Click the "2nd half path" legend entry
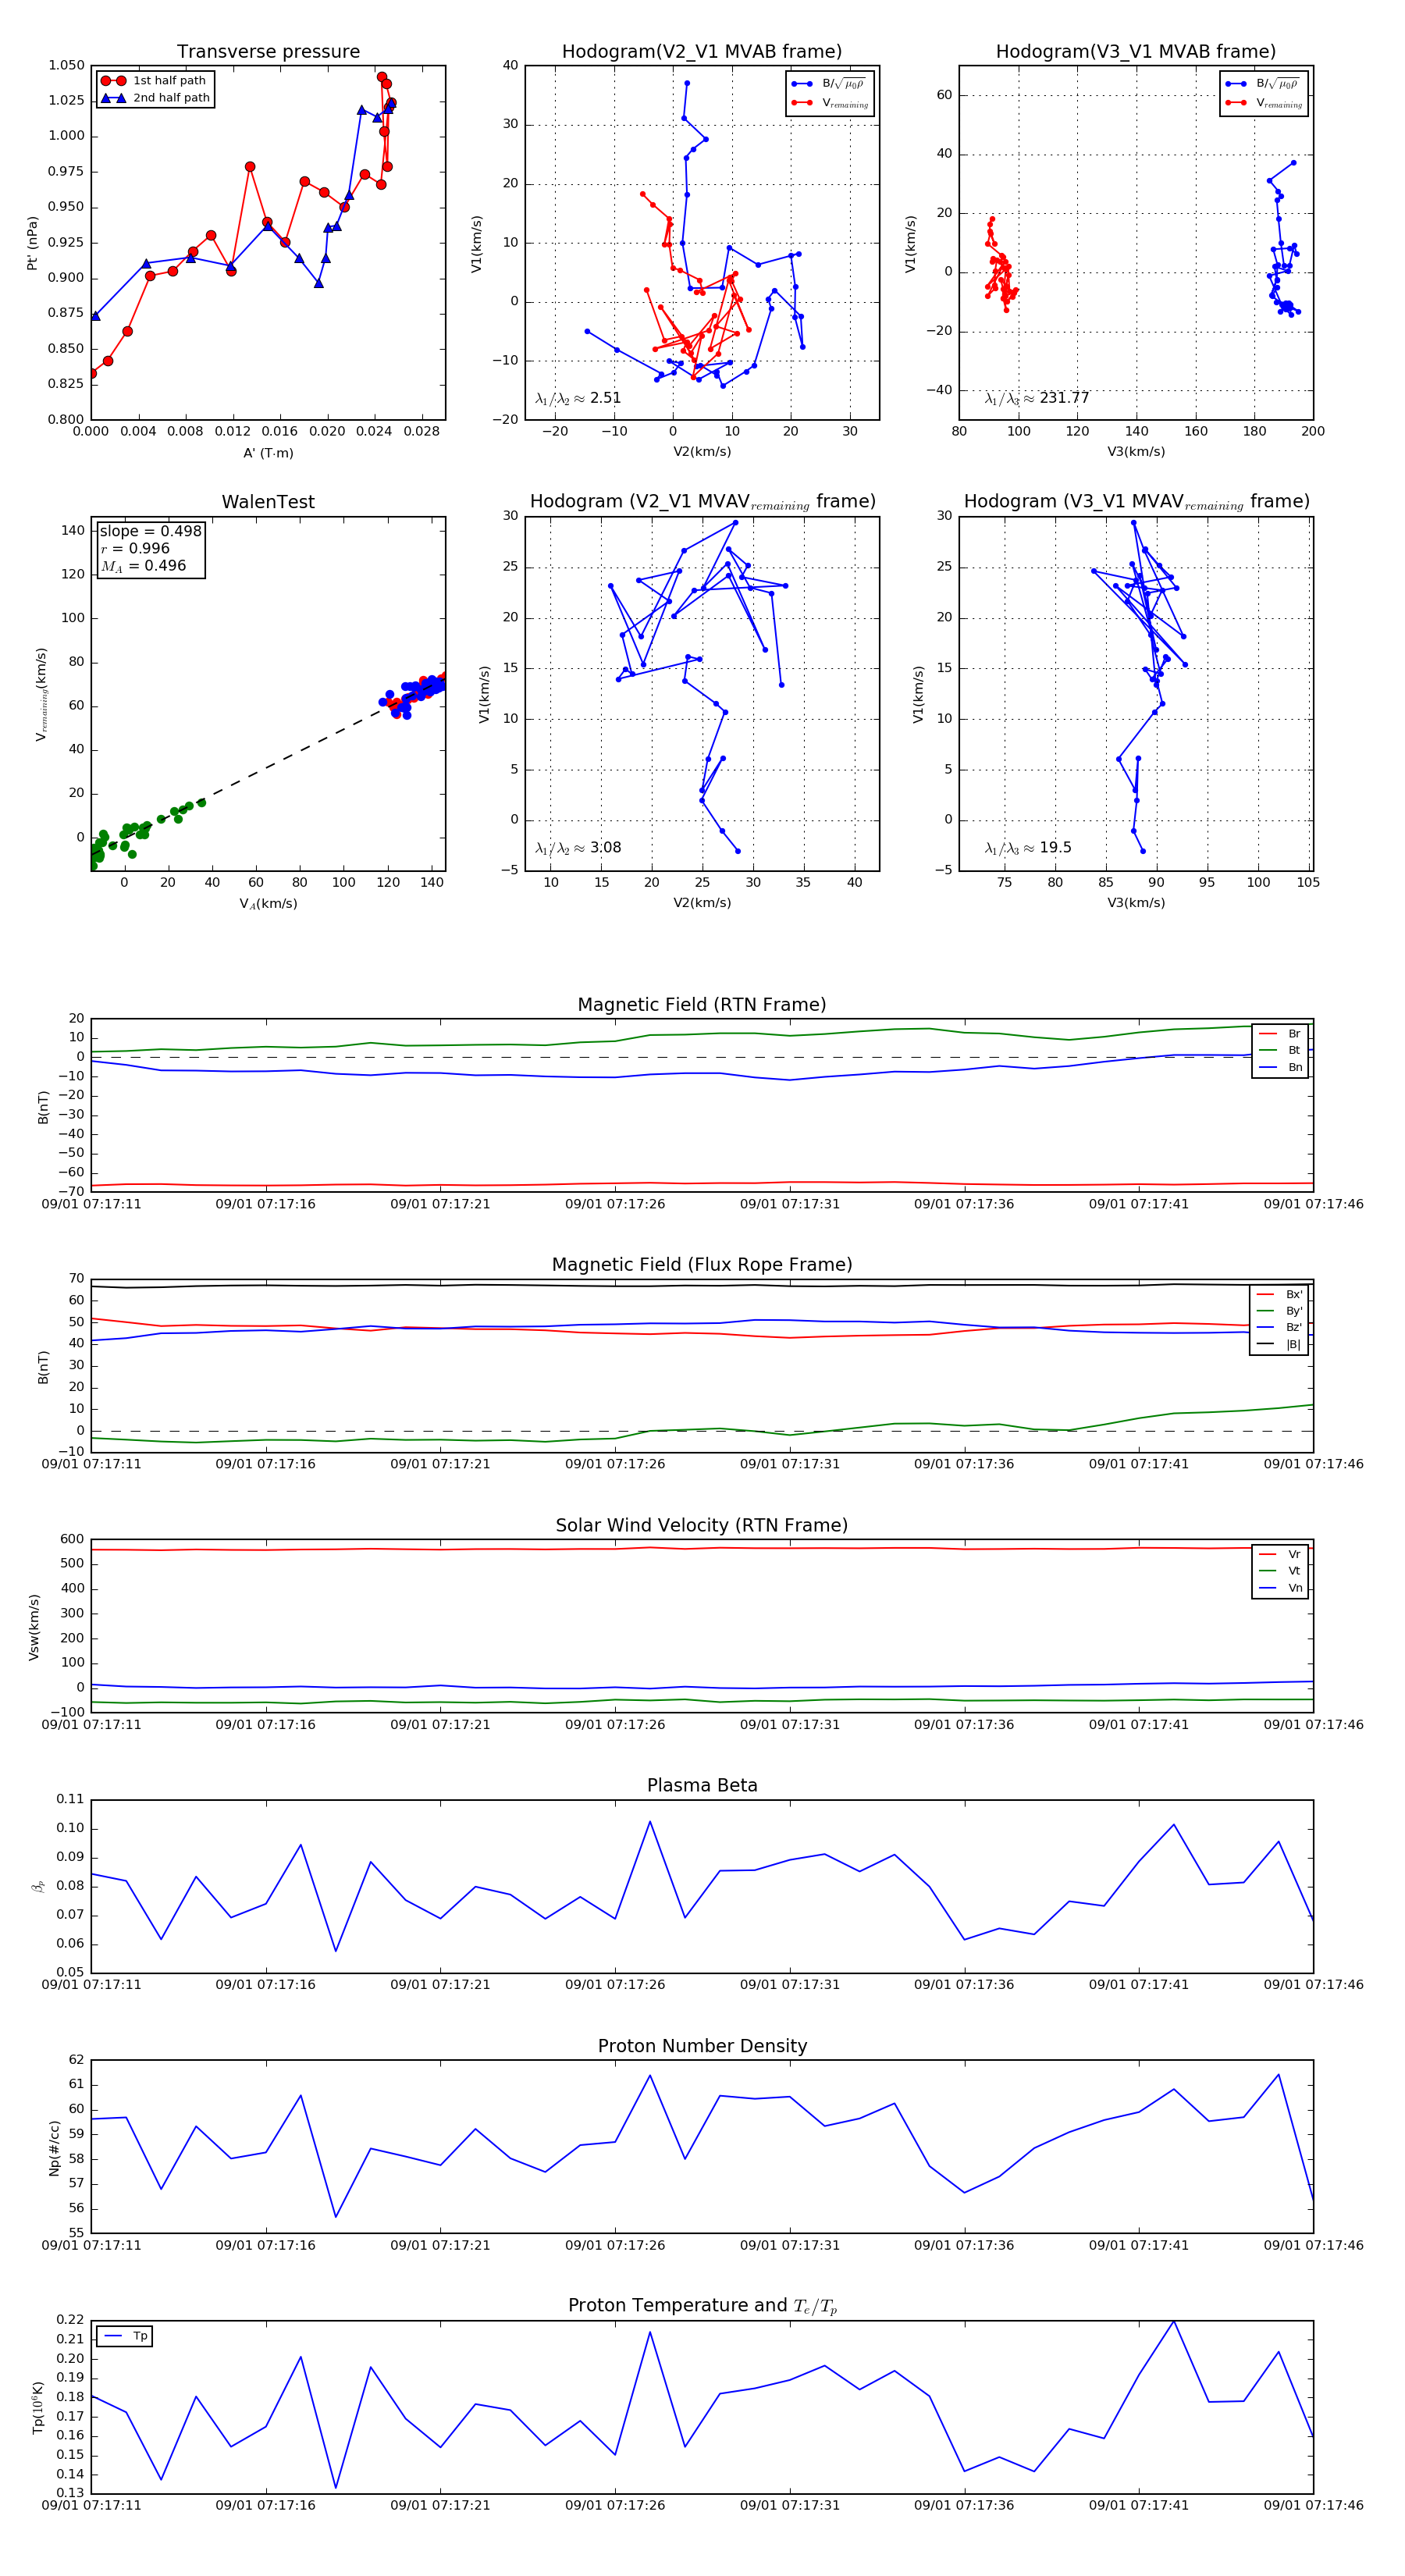 tap(156, 98)
